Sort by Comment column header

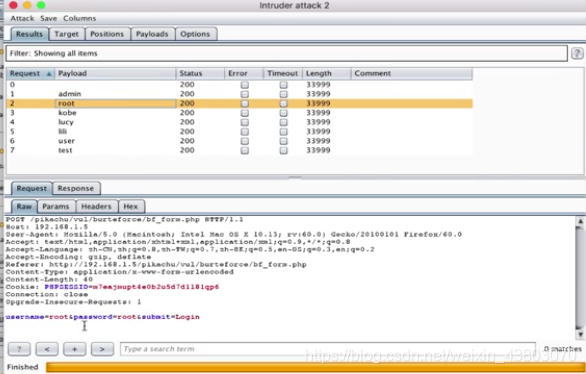411,74
